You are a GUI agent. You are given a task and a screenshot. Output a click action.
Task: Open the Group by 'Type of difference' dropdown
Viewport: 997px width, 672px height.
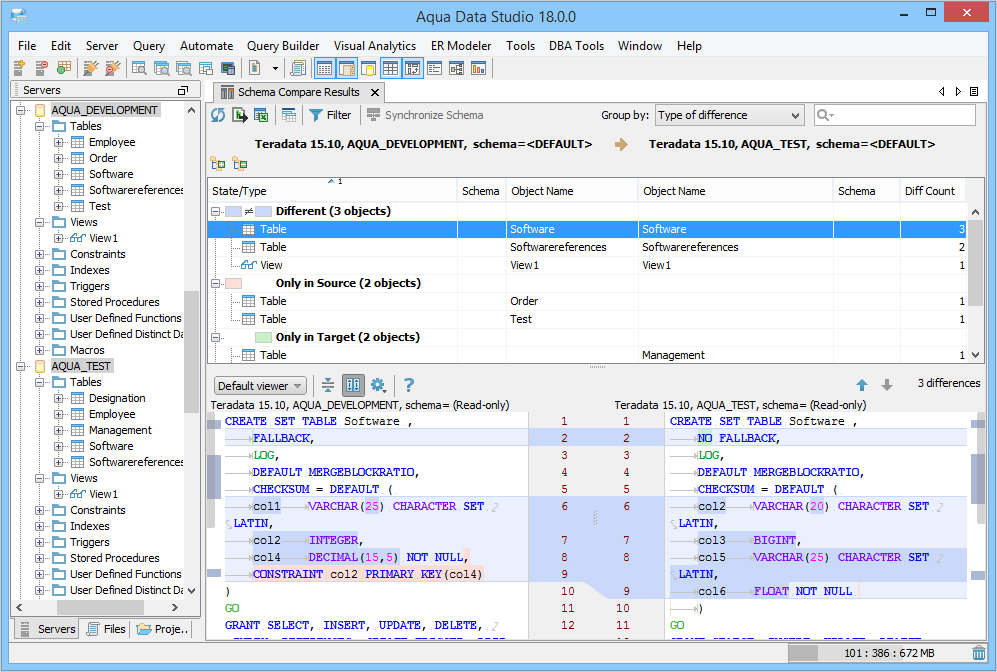(x=729, y=115)
